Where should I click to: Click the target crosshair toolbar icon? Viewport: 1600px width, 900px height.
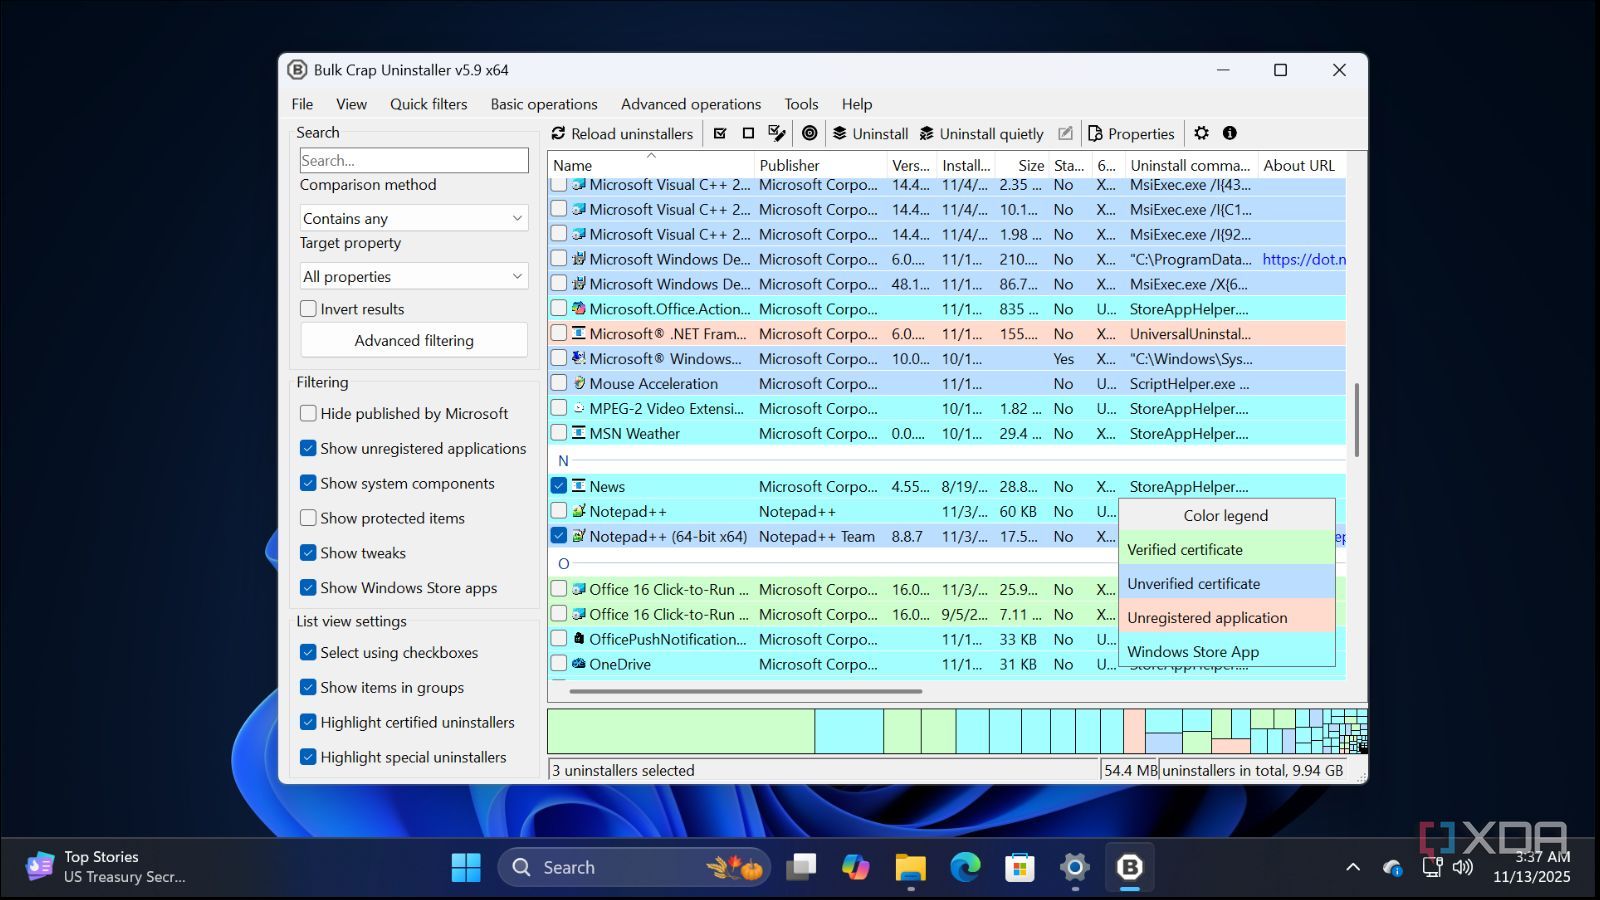tap(810, 133)
